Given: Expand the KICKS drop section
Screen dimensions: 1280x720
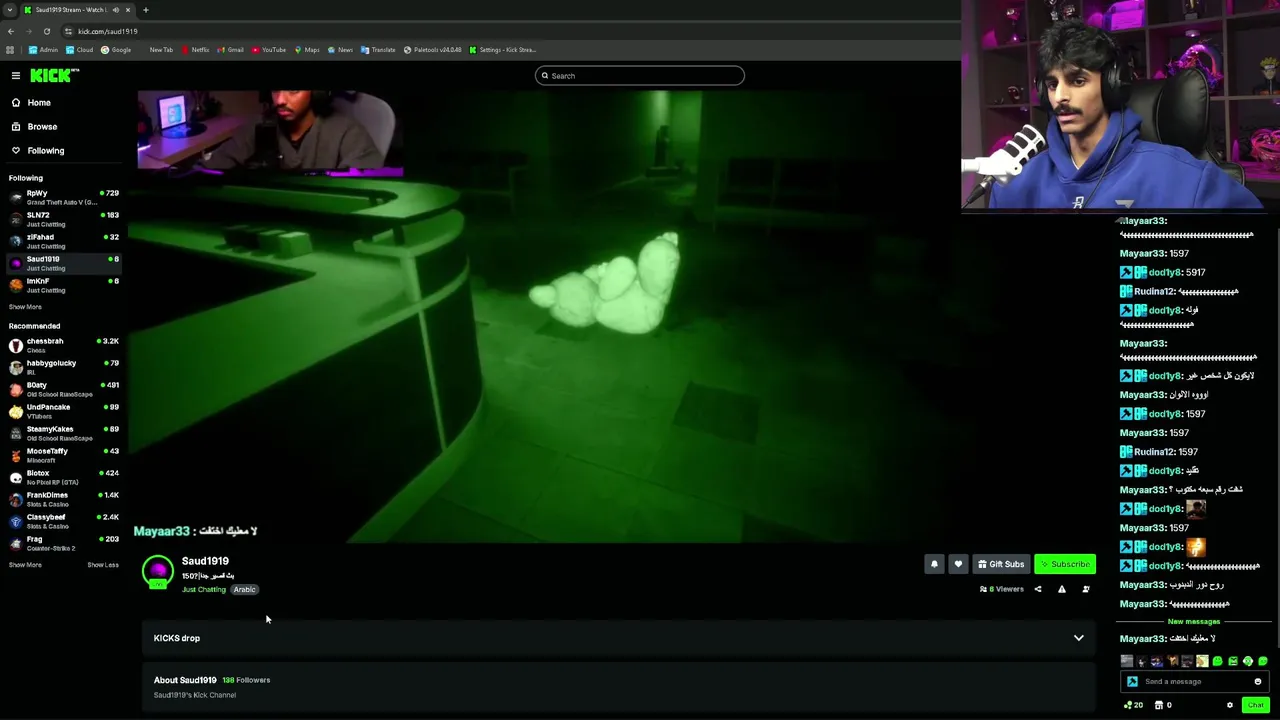Looking at the screenshot, I should click(618, 638).
